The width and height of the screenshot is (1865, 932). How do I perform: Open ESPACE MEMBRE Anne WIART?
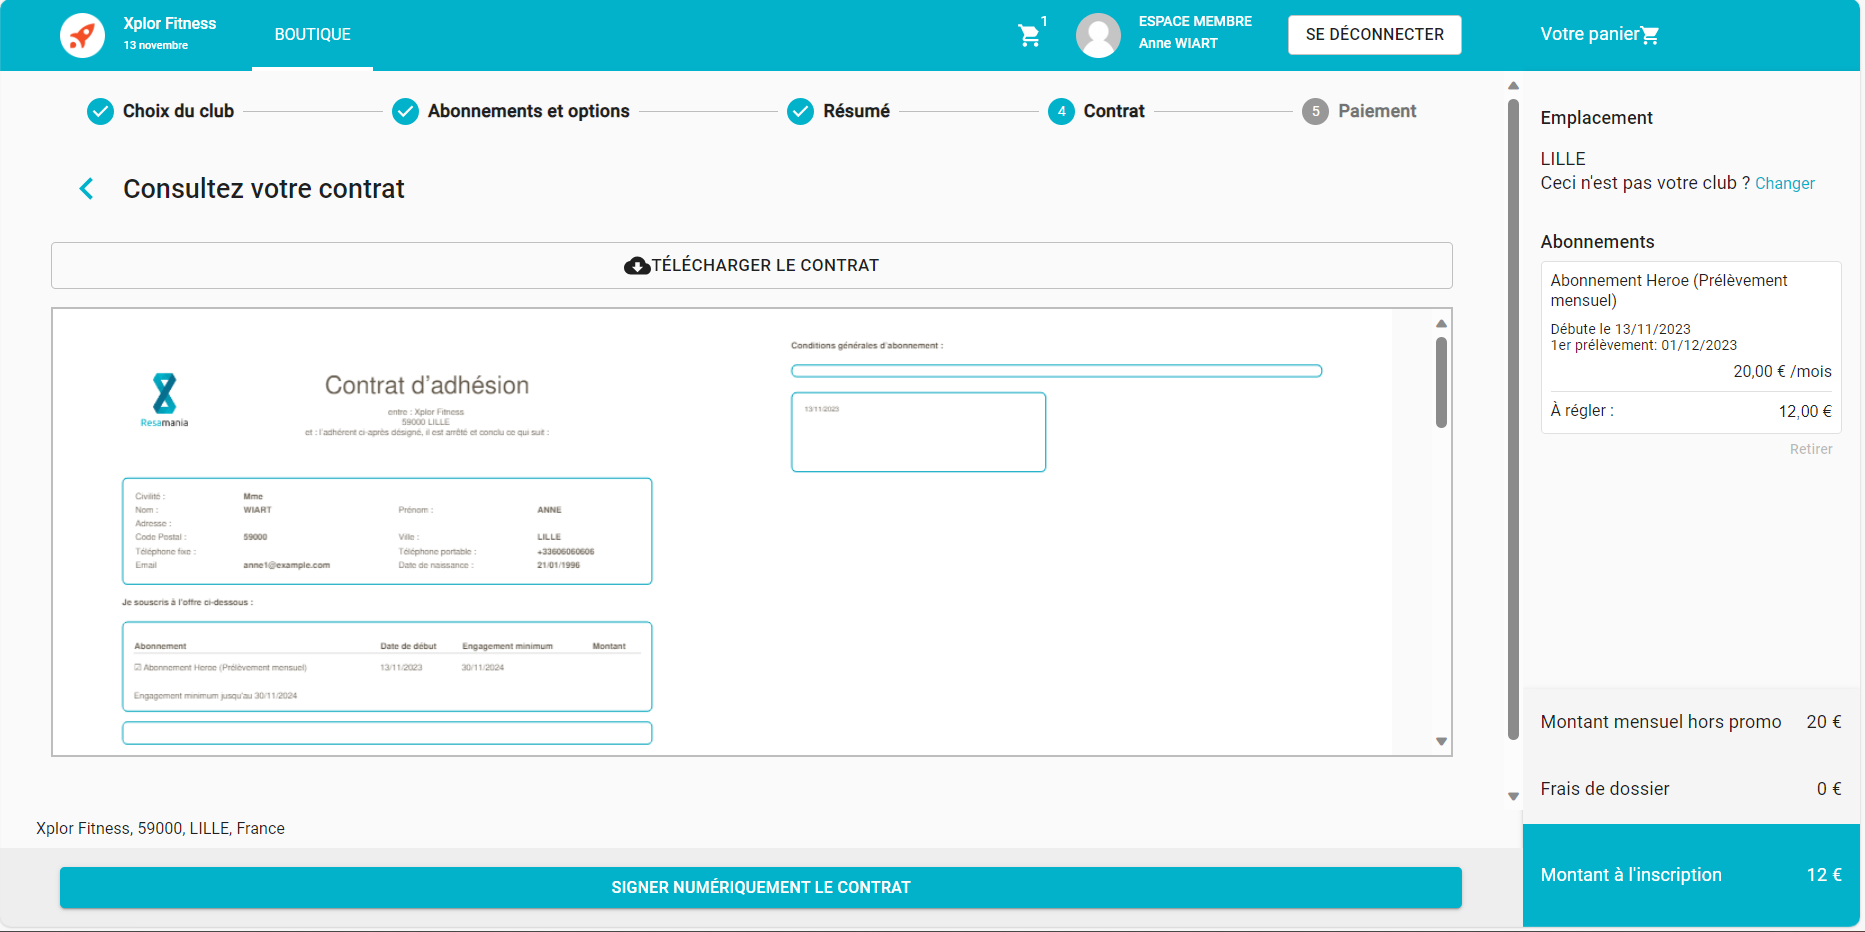point(1195,32)
